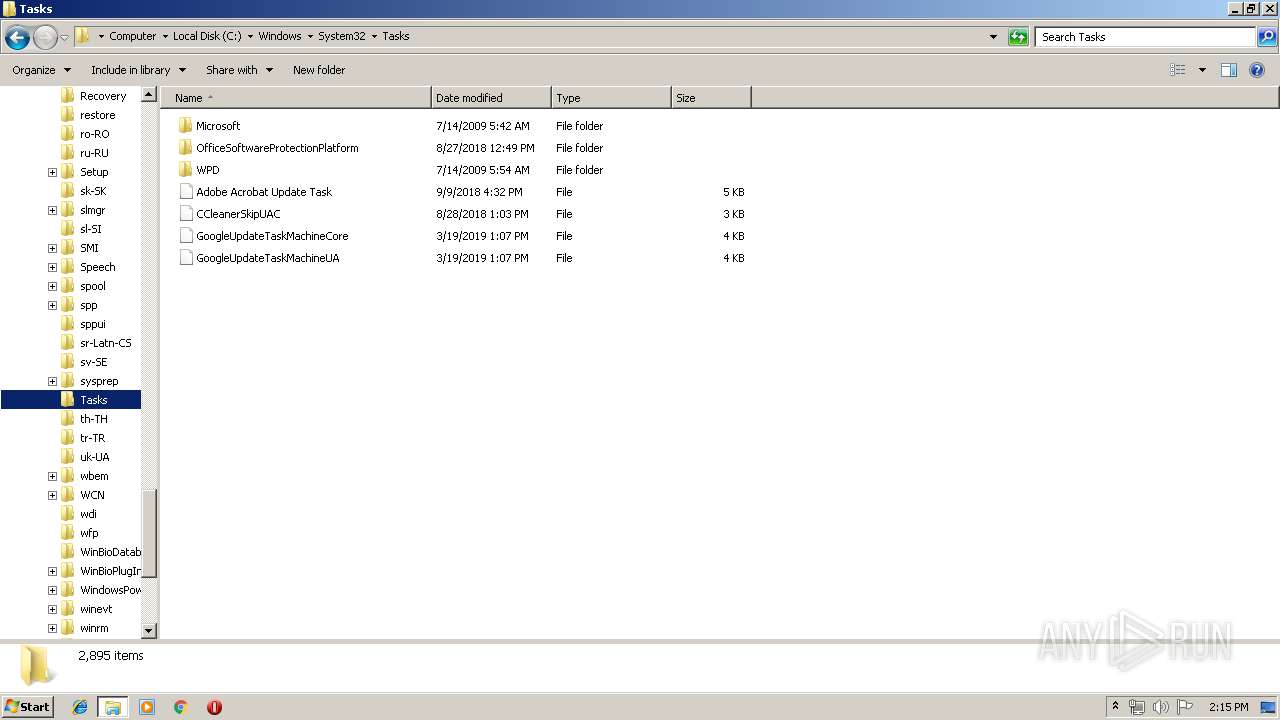Image resolution: width=1280 pixels, height=720 pixels.
Task: Click the network tray icon
Action: pos(1137,707)
